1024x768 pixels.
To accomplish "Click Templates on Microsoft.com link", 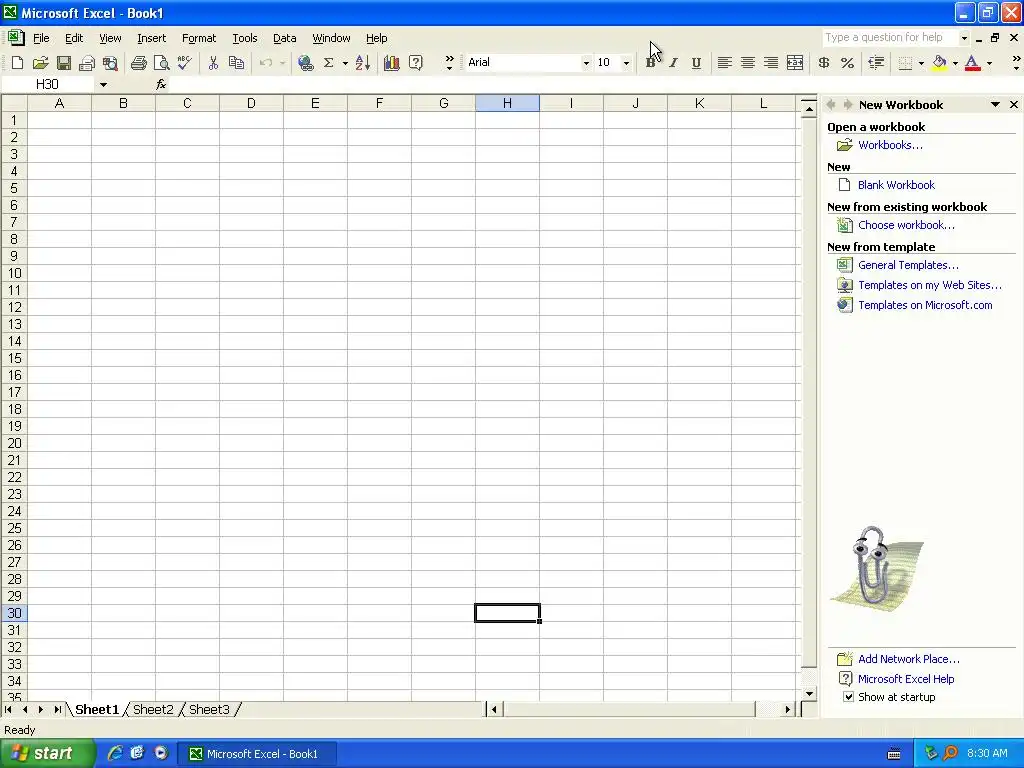I will [x=925, y=305].
